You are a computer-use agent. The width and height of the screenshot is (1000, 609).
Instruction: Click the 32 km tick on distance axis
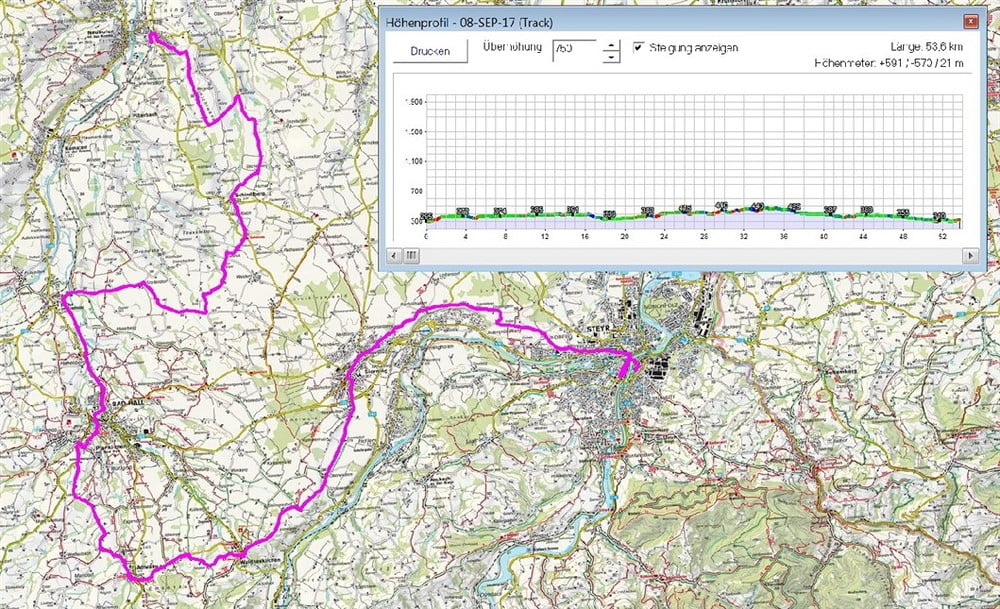[x=744, y=237]
